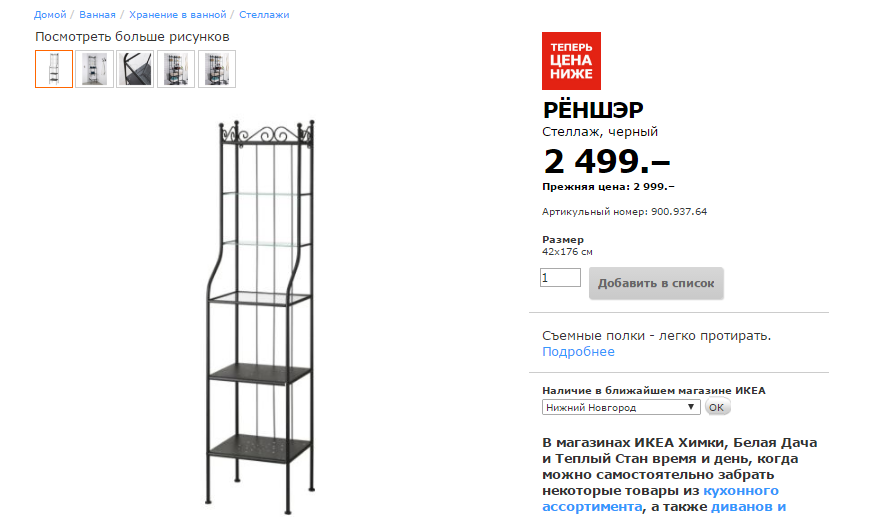Click the РЁНШЭР product title

coord(593,110)
